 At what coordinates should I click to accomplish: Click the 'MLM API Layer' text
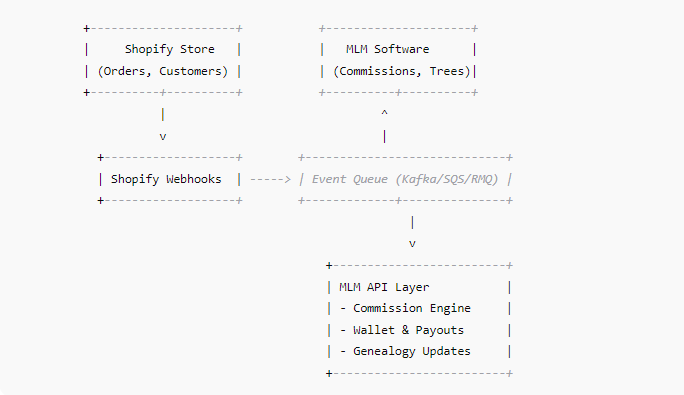click(x=384, y=287)
